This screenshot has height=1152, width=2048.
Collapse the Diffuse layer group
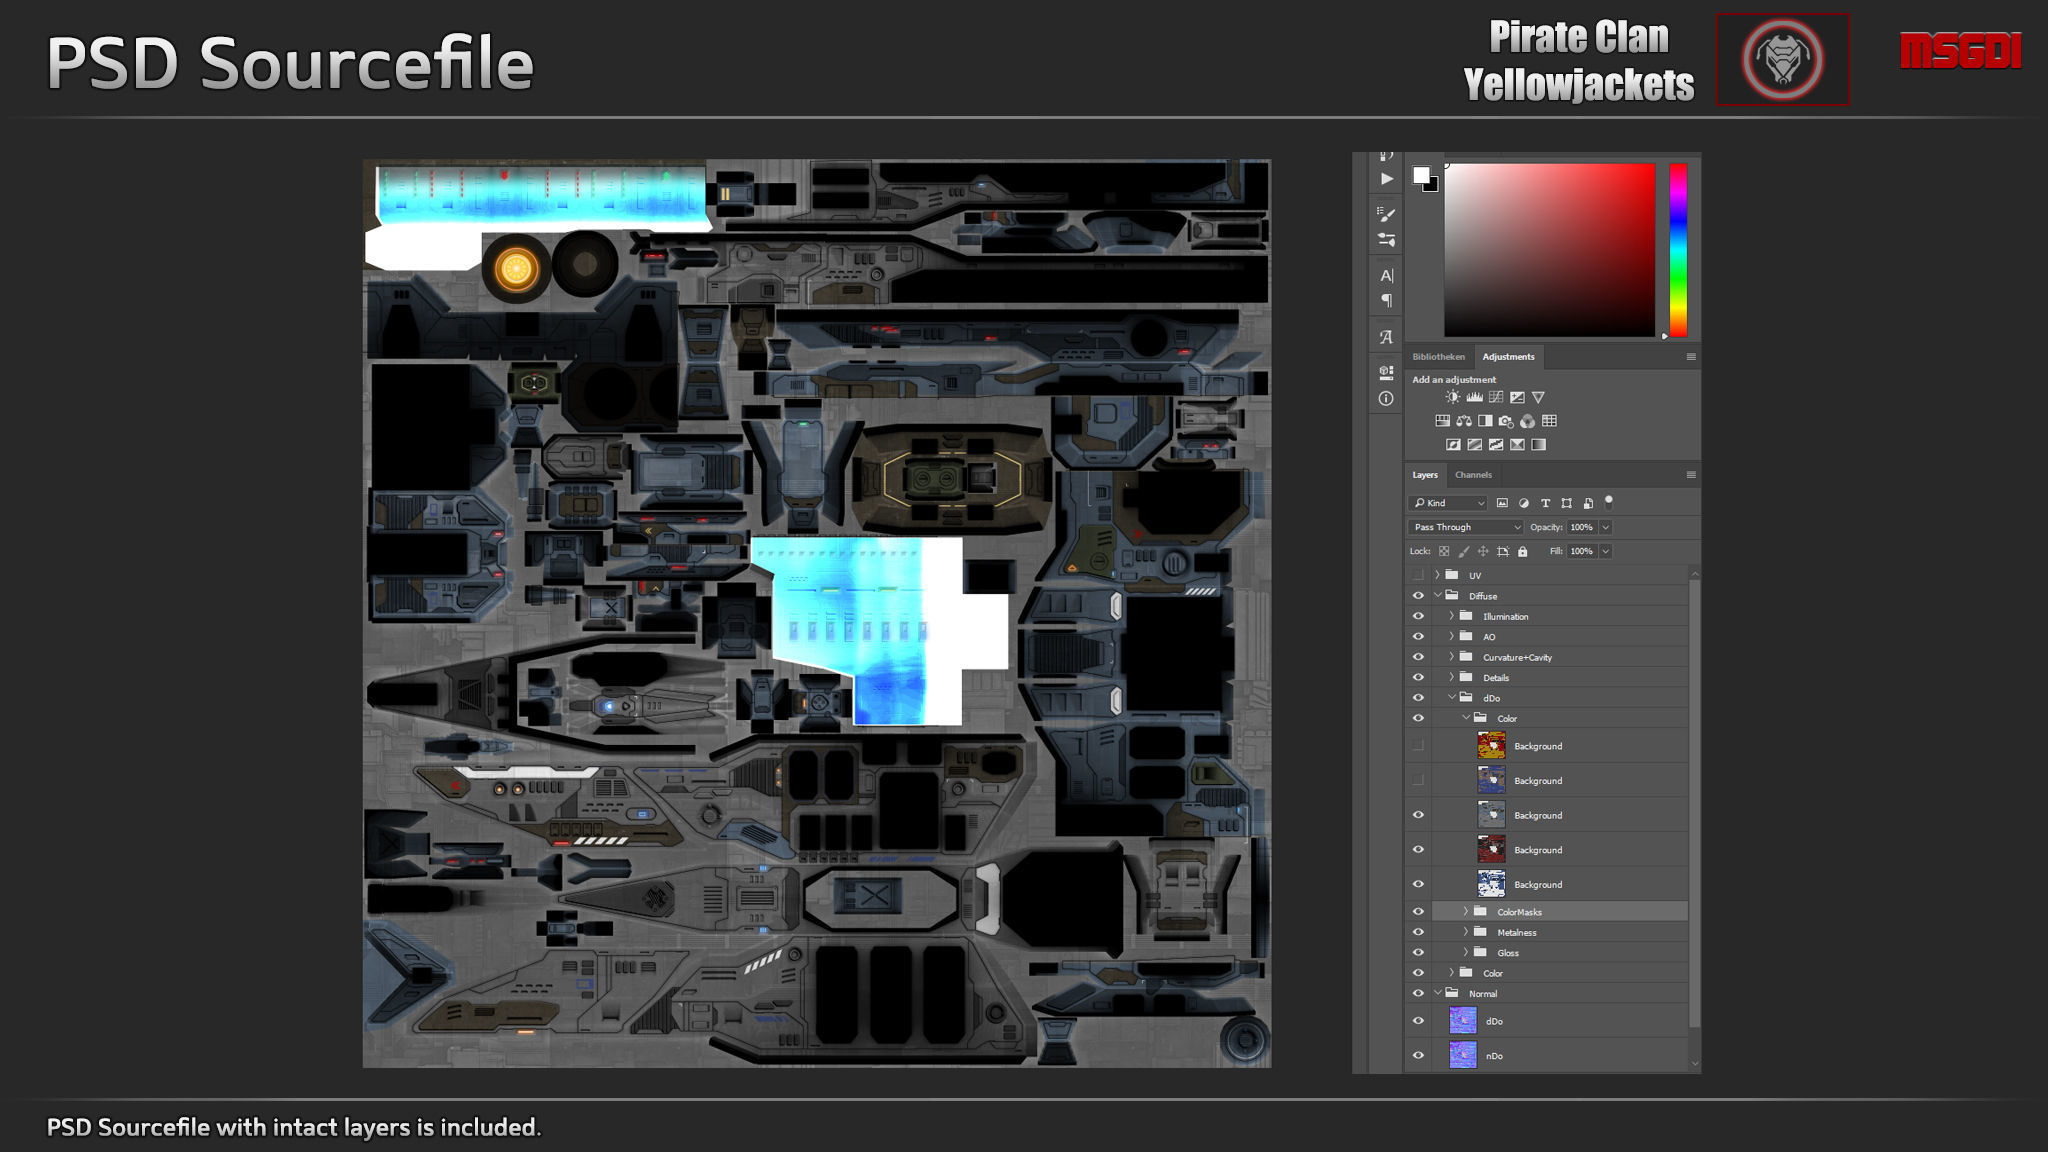click(1438, 595)
